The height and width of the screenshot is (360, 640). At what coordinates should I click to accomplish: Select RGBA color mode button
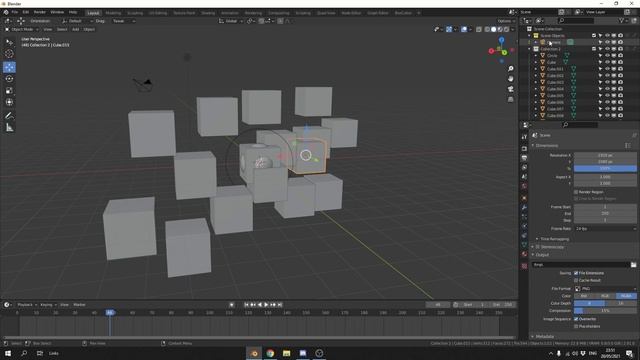626,296
